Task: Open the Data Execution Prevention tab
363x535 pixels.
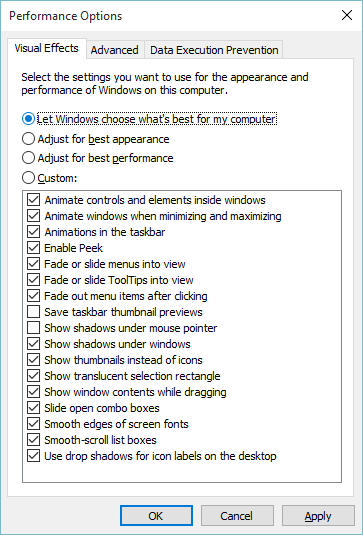Action: [x=214, y=50]
